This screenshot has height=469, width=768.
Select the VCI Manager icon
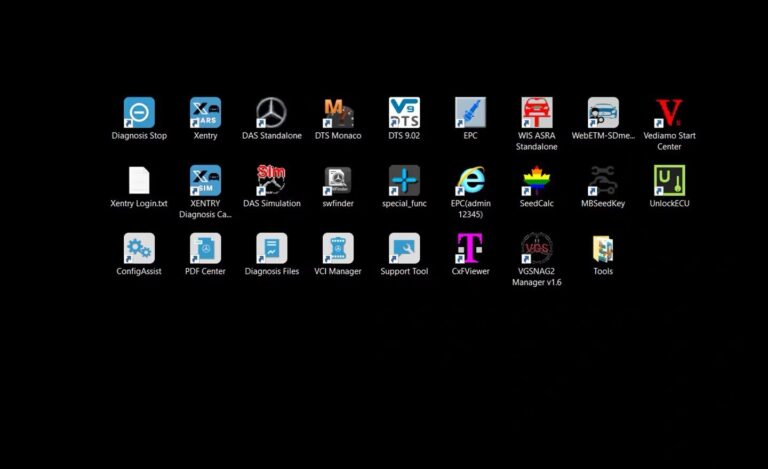(338, 248)
